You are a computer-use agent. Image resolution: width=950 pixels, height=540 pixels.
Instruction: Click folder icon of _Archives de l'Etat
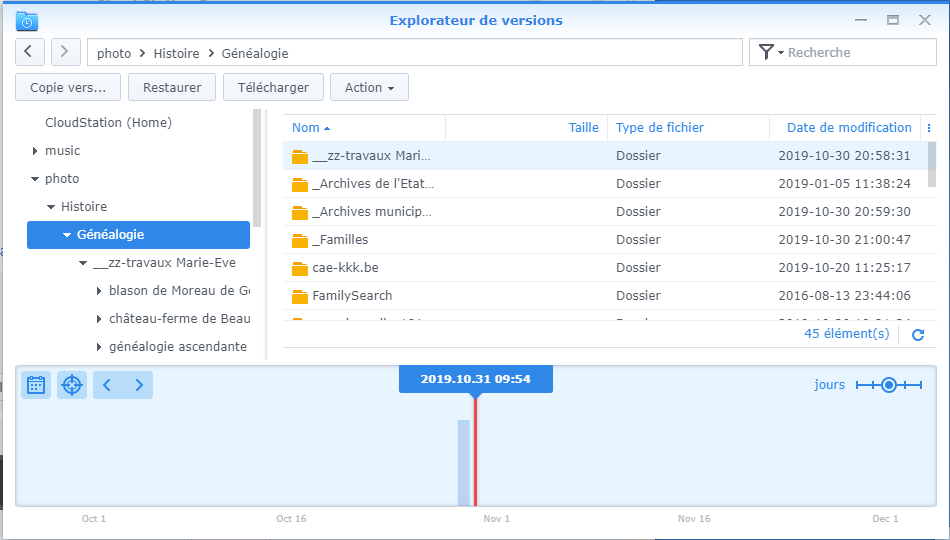300,184
